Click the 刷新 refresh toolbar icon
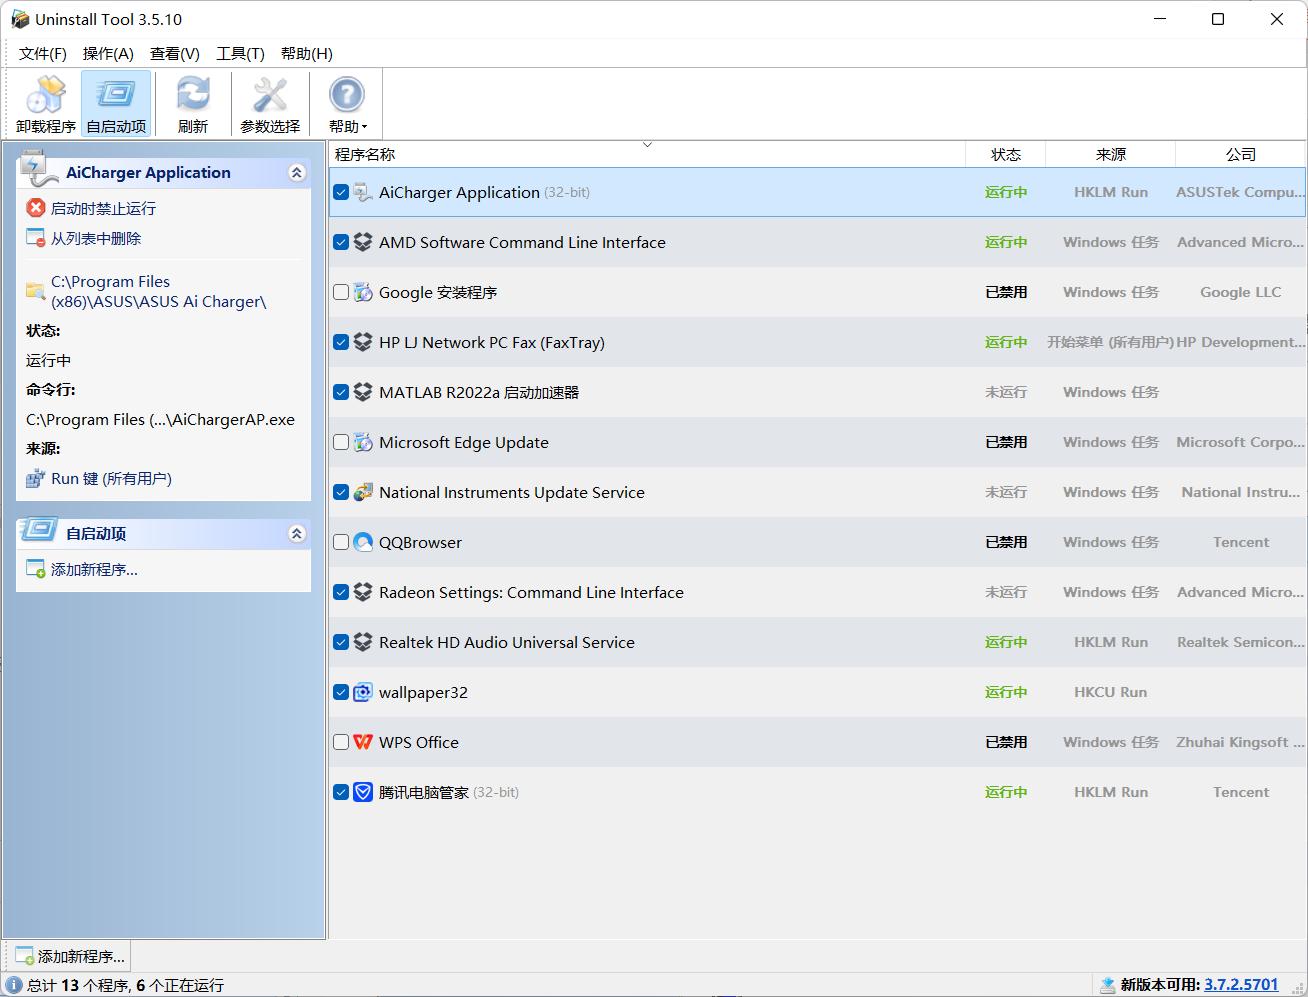This screenshot has width=1308, height=997. tap(192, 104)
